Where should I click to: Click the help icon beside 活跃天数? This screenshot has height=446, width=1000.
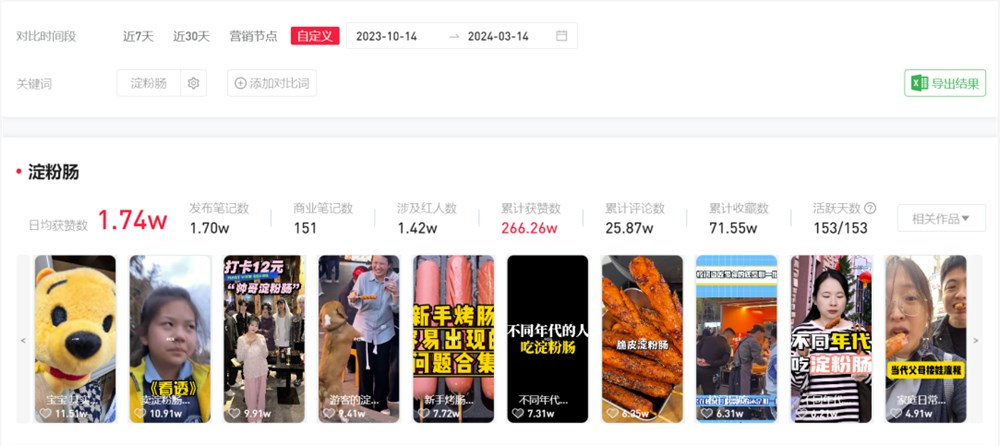[870, 208]
